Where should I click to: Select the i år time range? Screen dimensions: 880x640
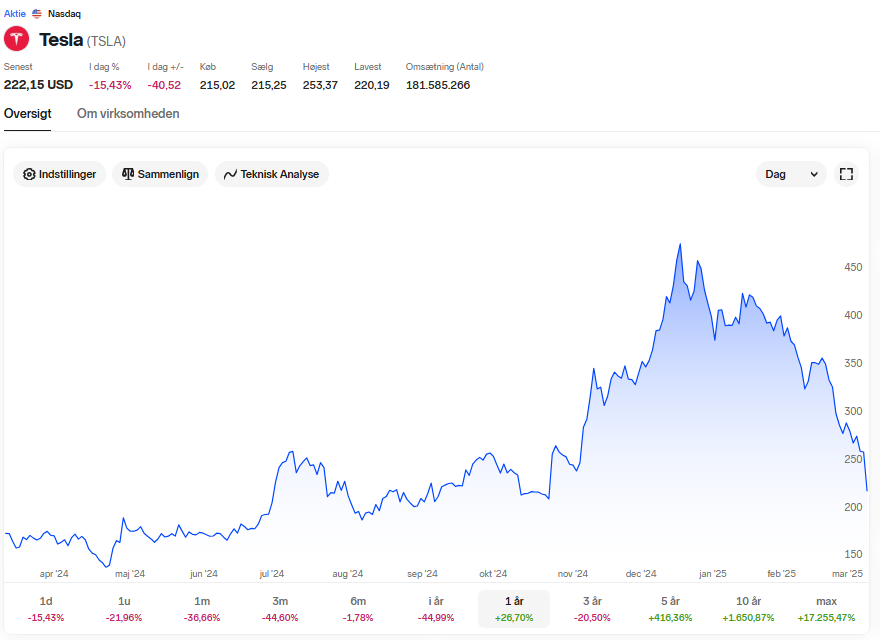(x=436, y=609)
